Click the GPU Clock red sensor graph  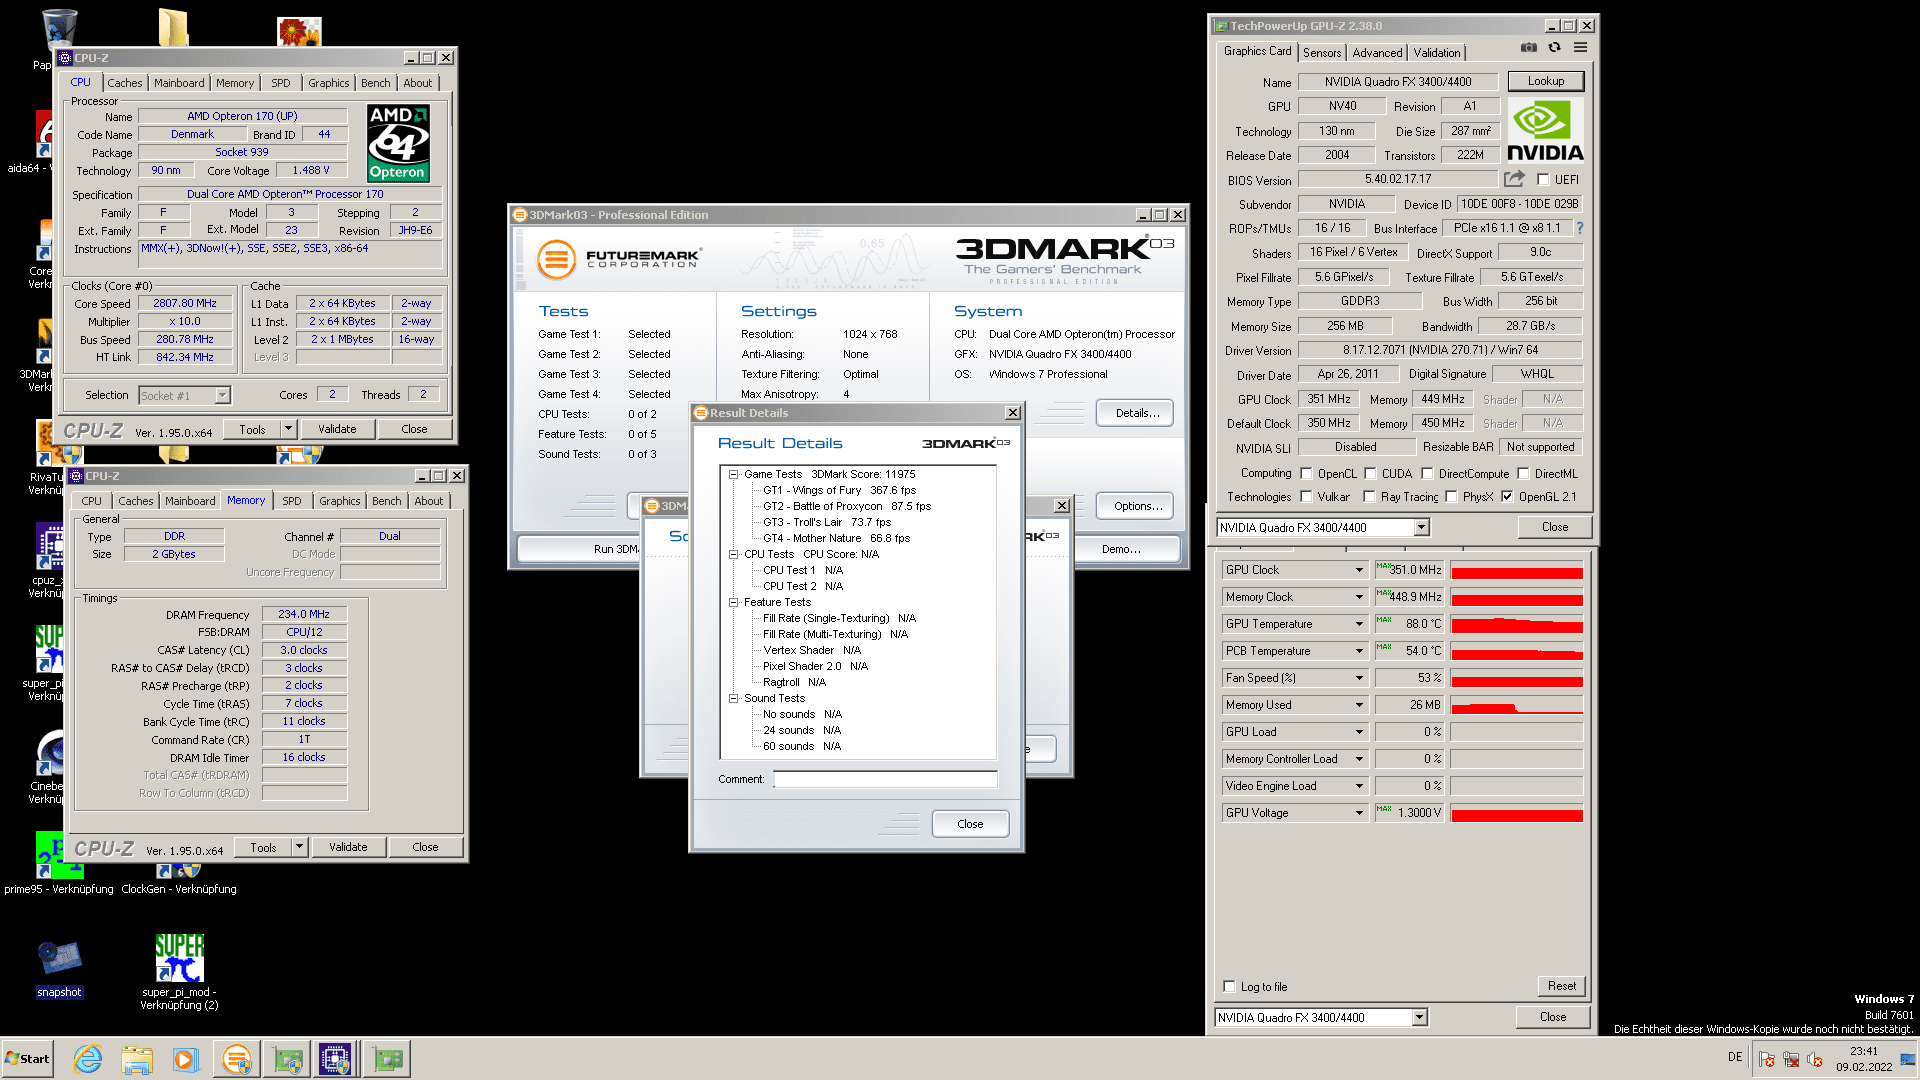(x=1517, y=570)
